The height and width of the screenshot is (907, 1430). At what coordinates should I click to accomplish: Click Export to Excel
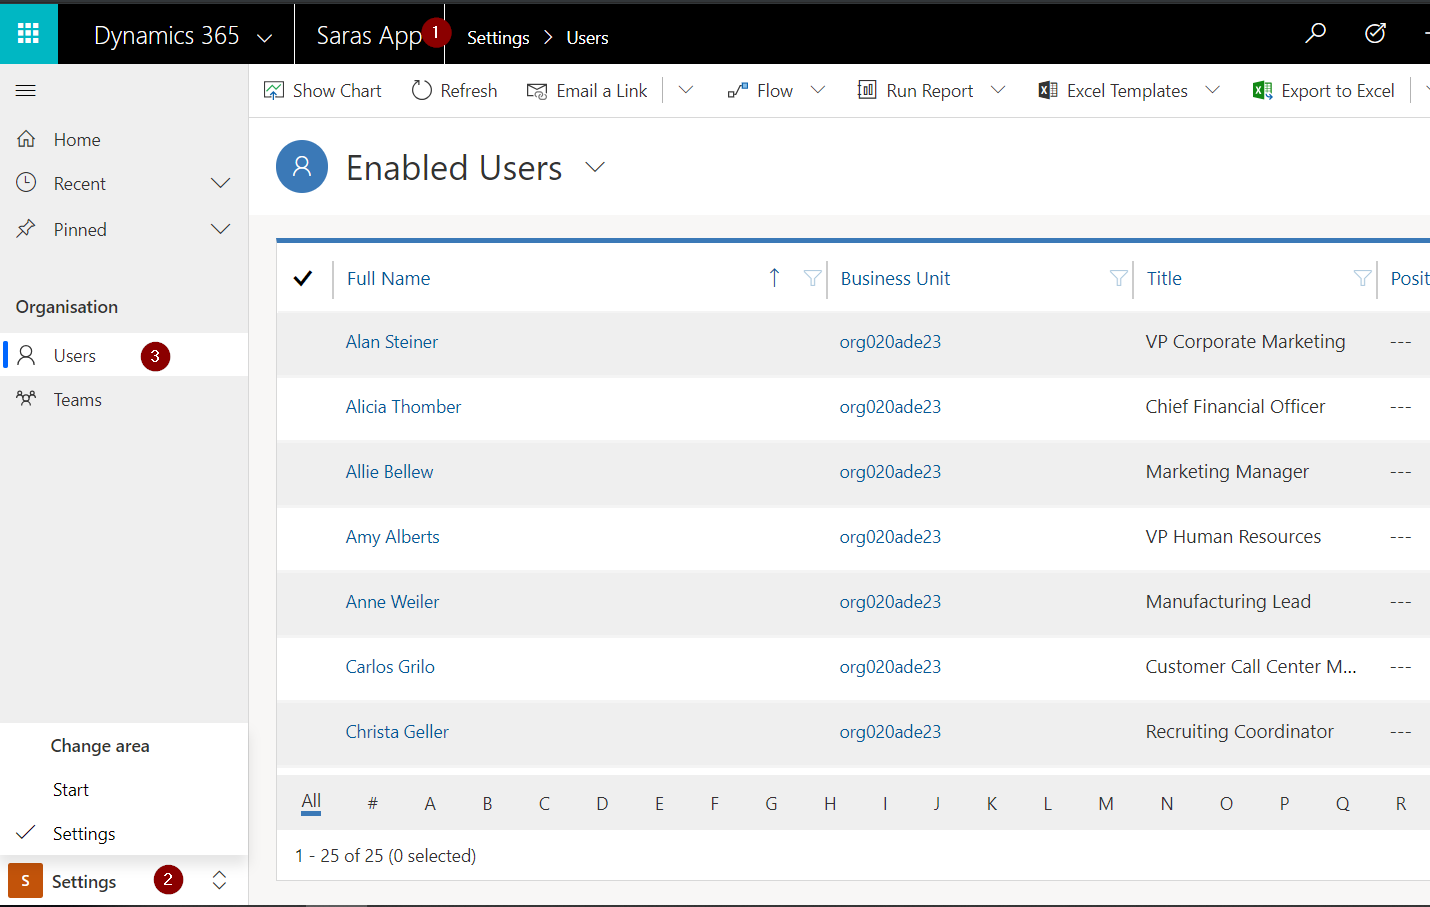click(x=1324, y=91)
